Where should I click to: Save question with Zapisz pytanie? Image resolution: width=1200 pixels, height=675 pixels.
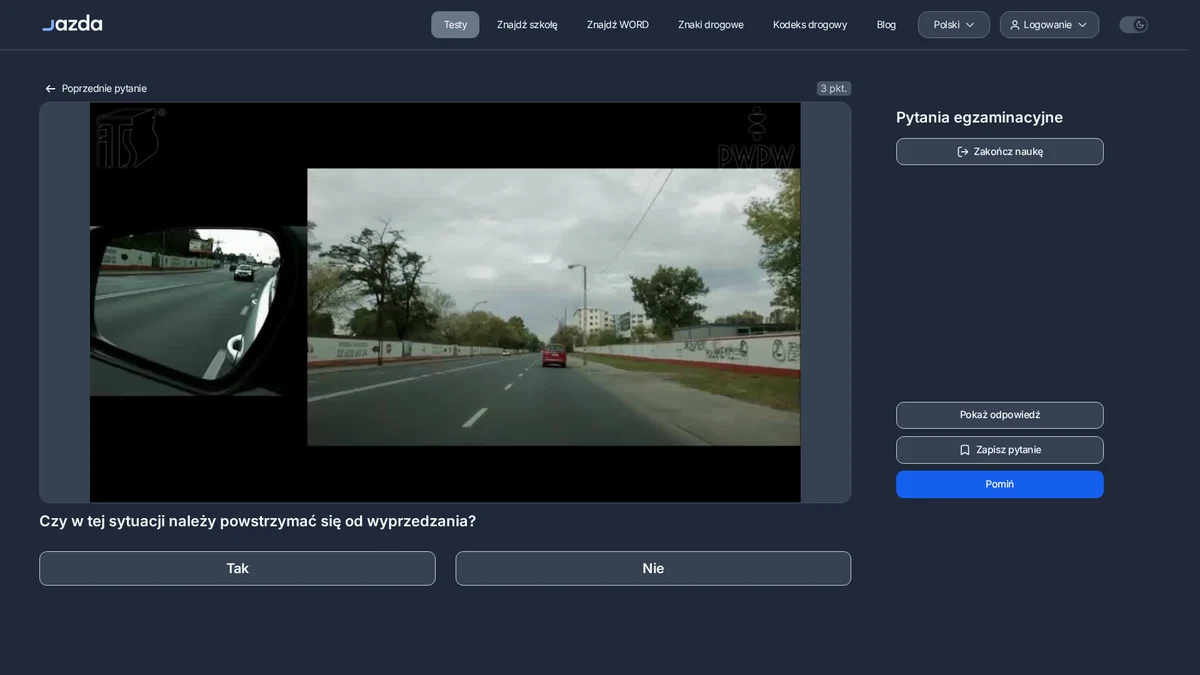(1000, 450)
